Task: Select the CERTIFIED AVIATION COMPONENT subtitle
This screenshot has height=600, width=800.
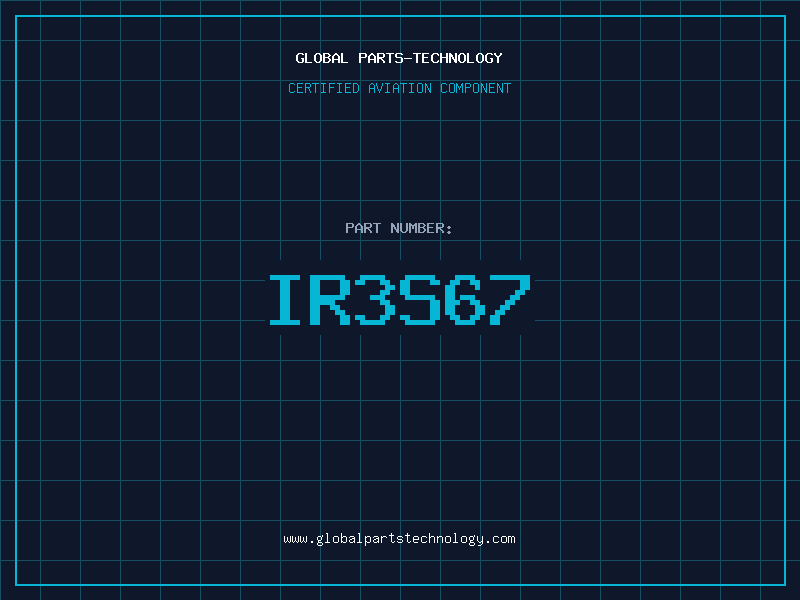Action: (x=399, y=88)
